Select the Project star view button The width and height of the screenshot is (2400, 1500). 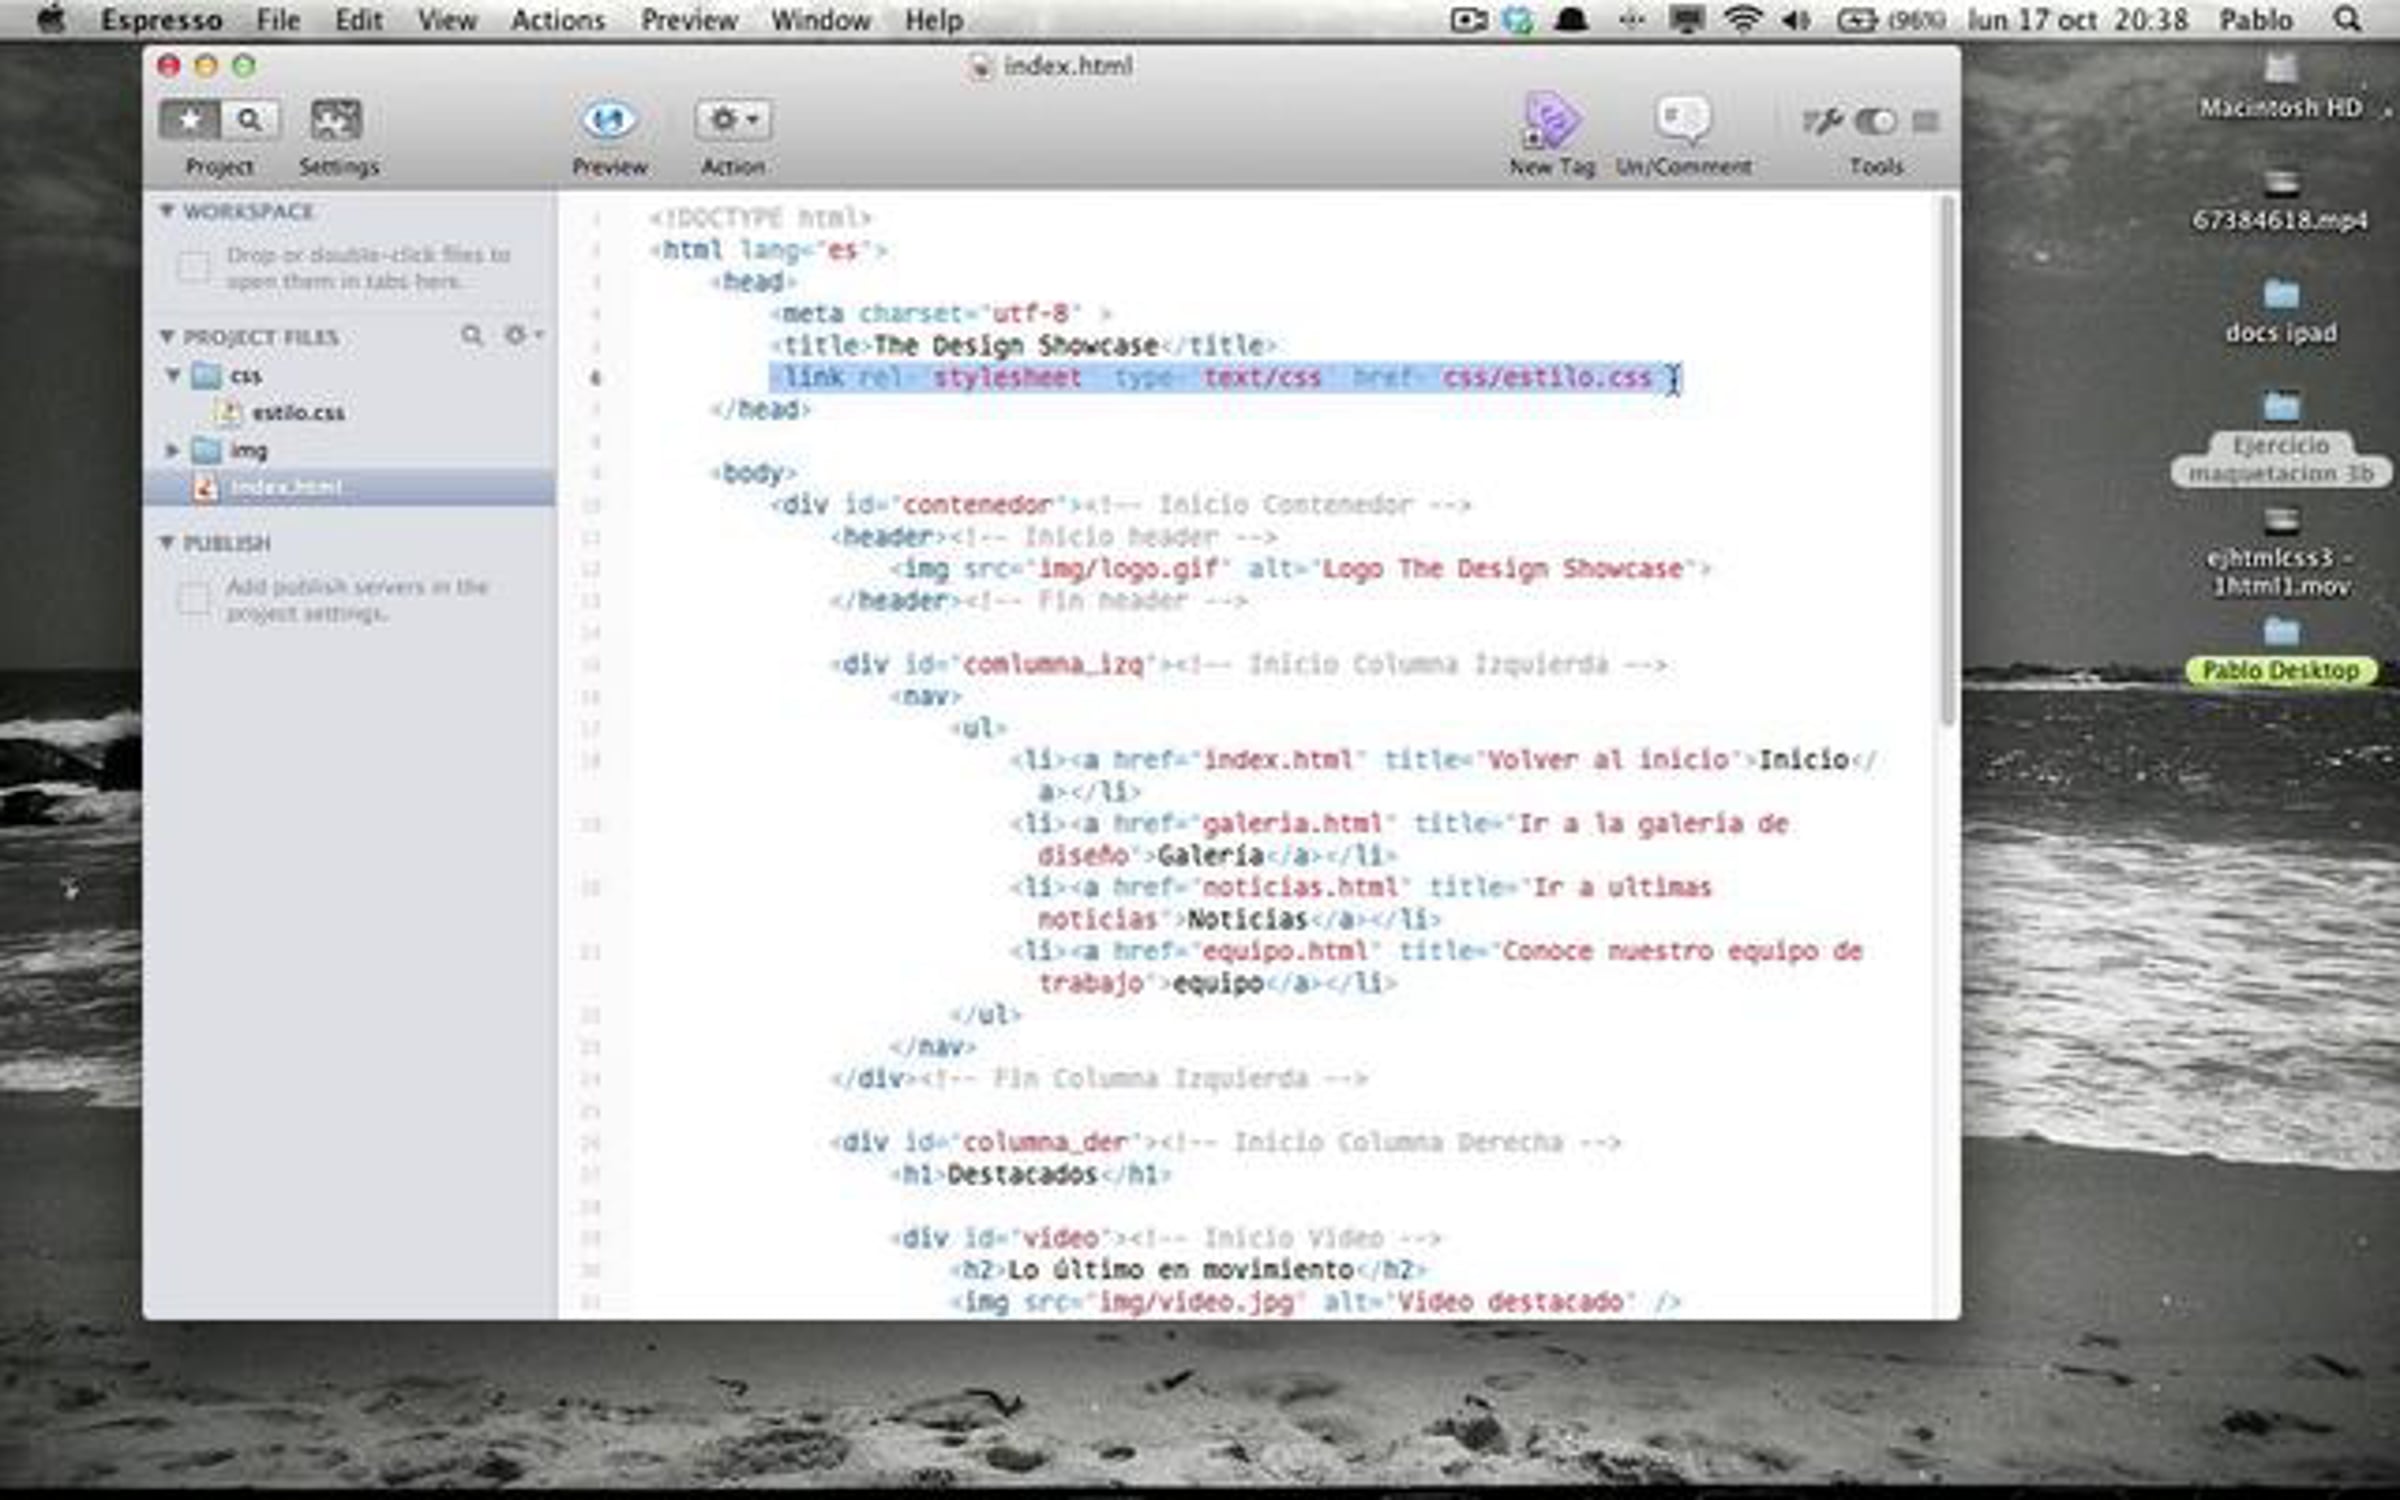pyautogui.click(x=190, y=121)
